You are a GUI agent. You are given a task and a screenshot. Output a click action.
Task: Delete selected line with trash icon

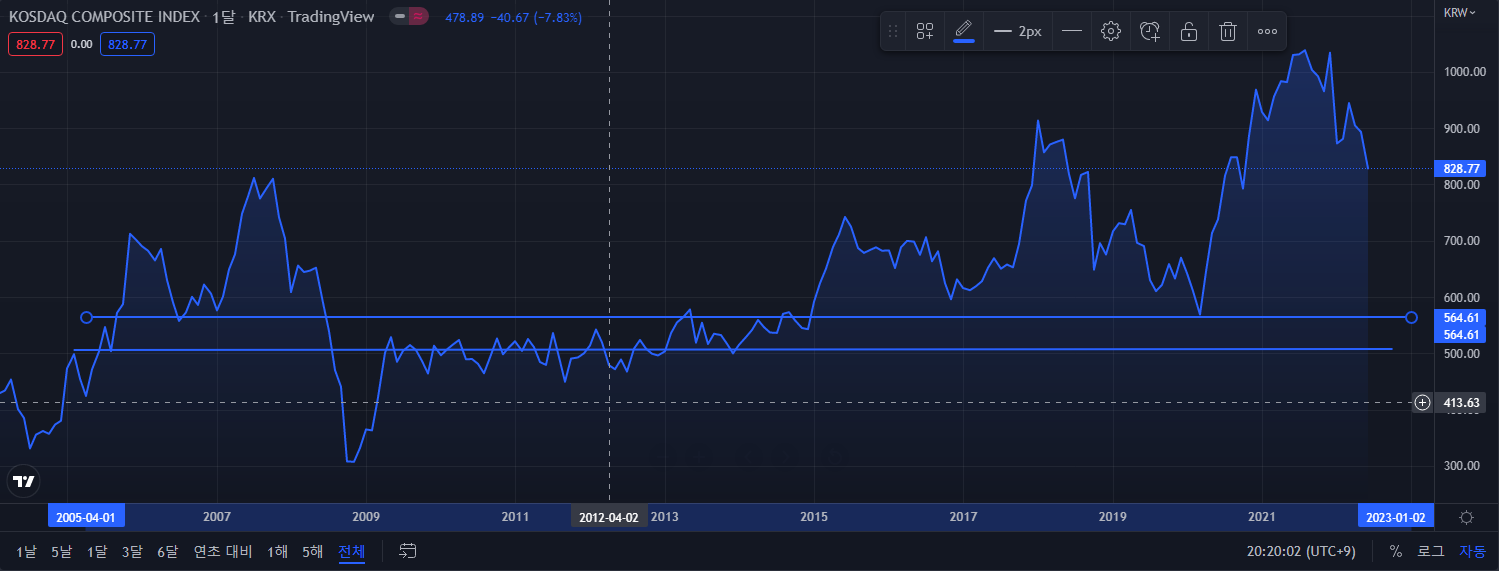(x=1228, y=31)
